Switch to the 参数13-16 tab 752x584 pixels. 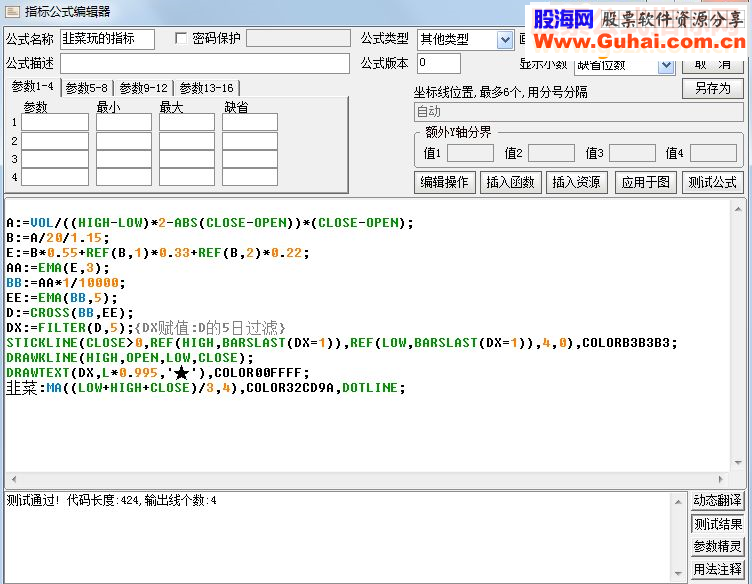pos(207,88)
